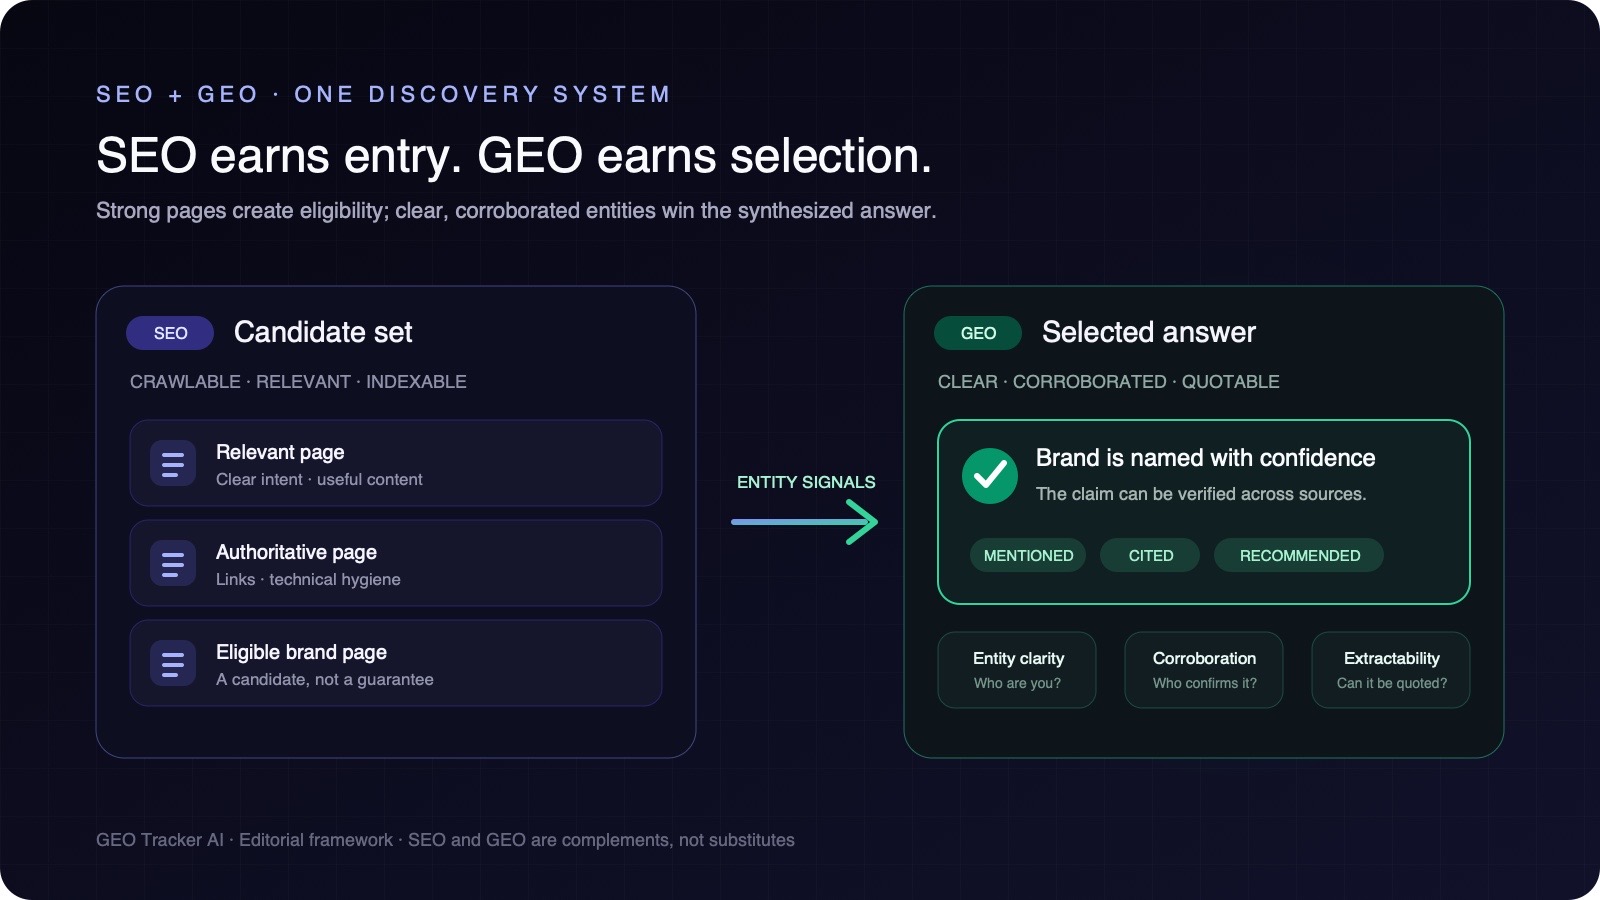Click the GEO Tracker AI footer text

pos(445,840)
